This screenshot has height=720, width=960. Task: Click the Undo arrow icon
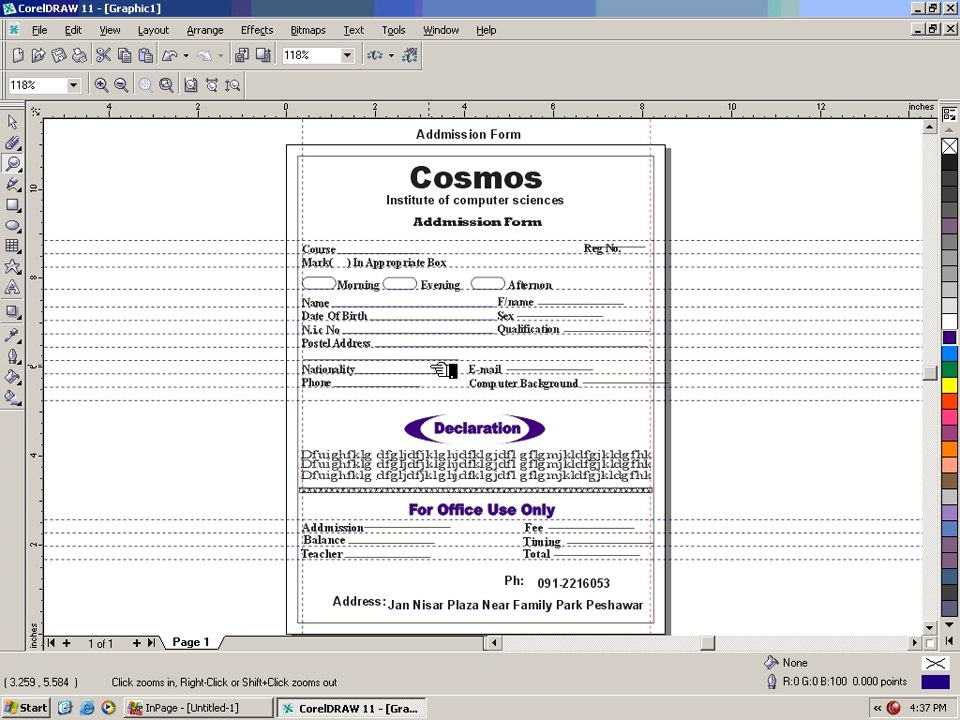[x=169, y=56]
